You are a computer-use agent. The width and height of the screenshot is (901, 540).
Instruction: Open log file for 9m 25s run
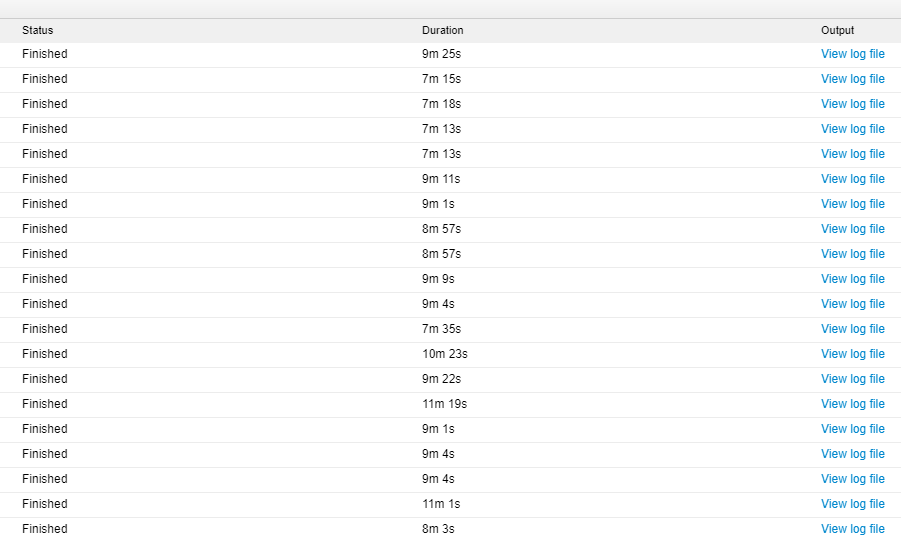[x=852, y=54]
